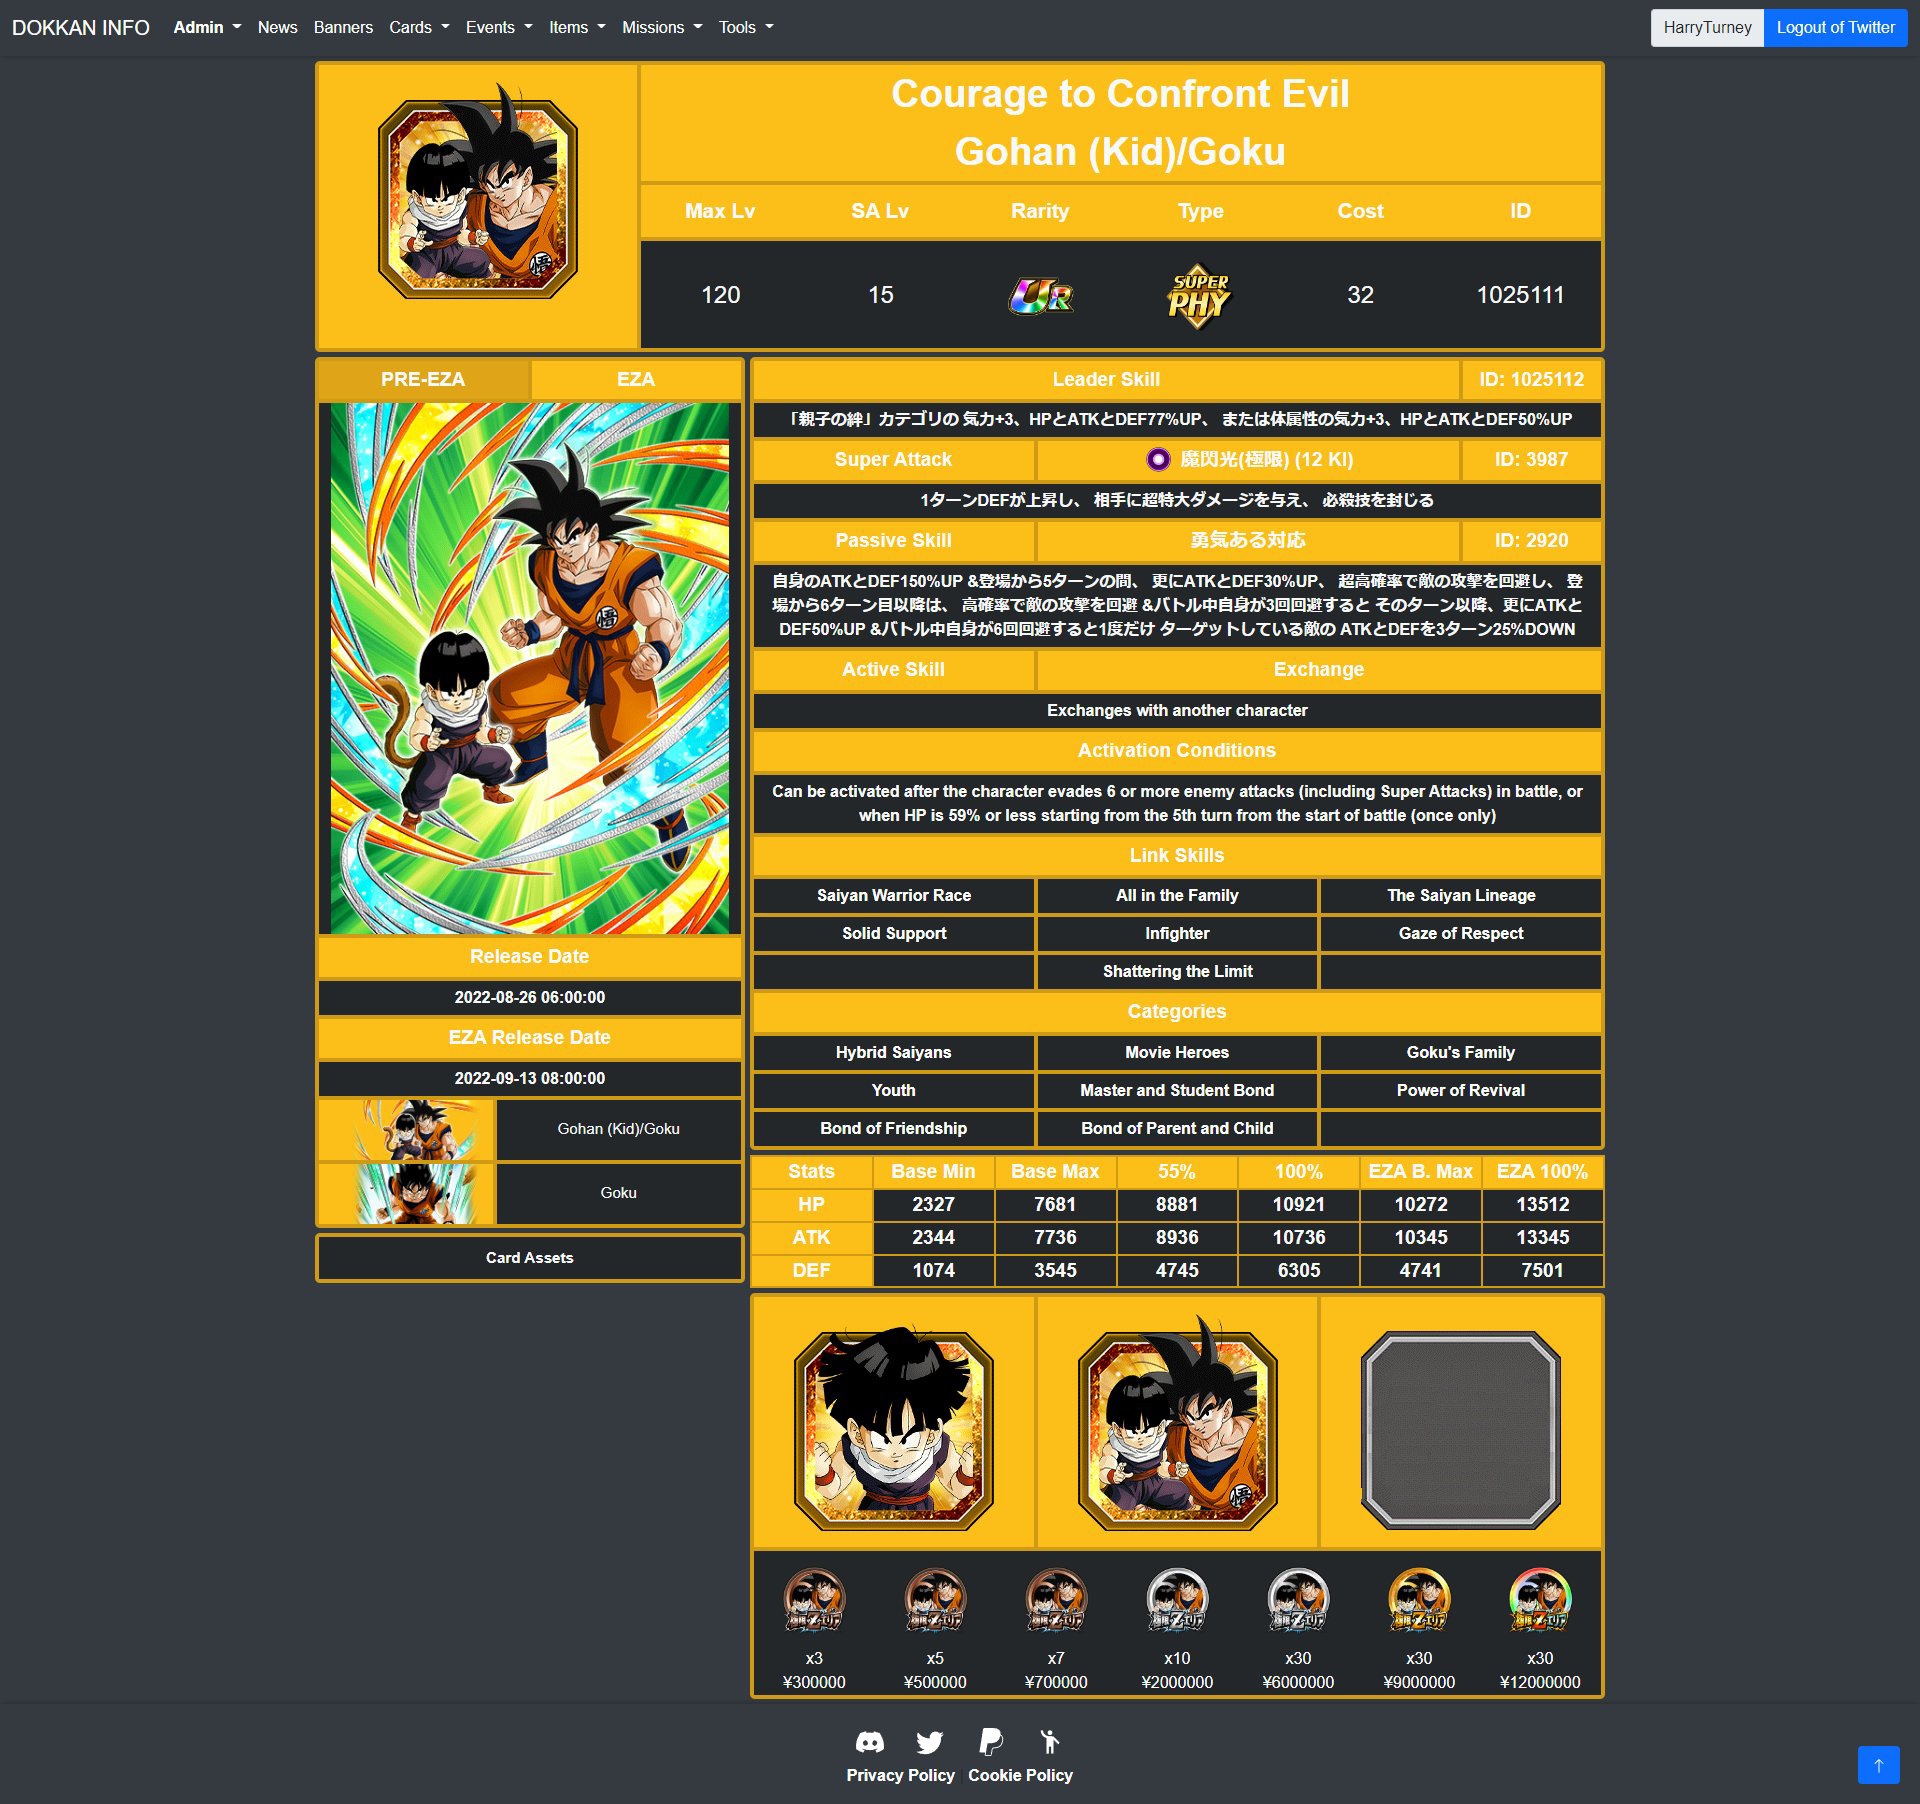
Task: Click the Saiyan Warrior Race link skill
Action: (894, 895)
